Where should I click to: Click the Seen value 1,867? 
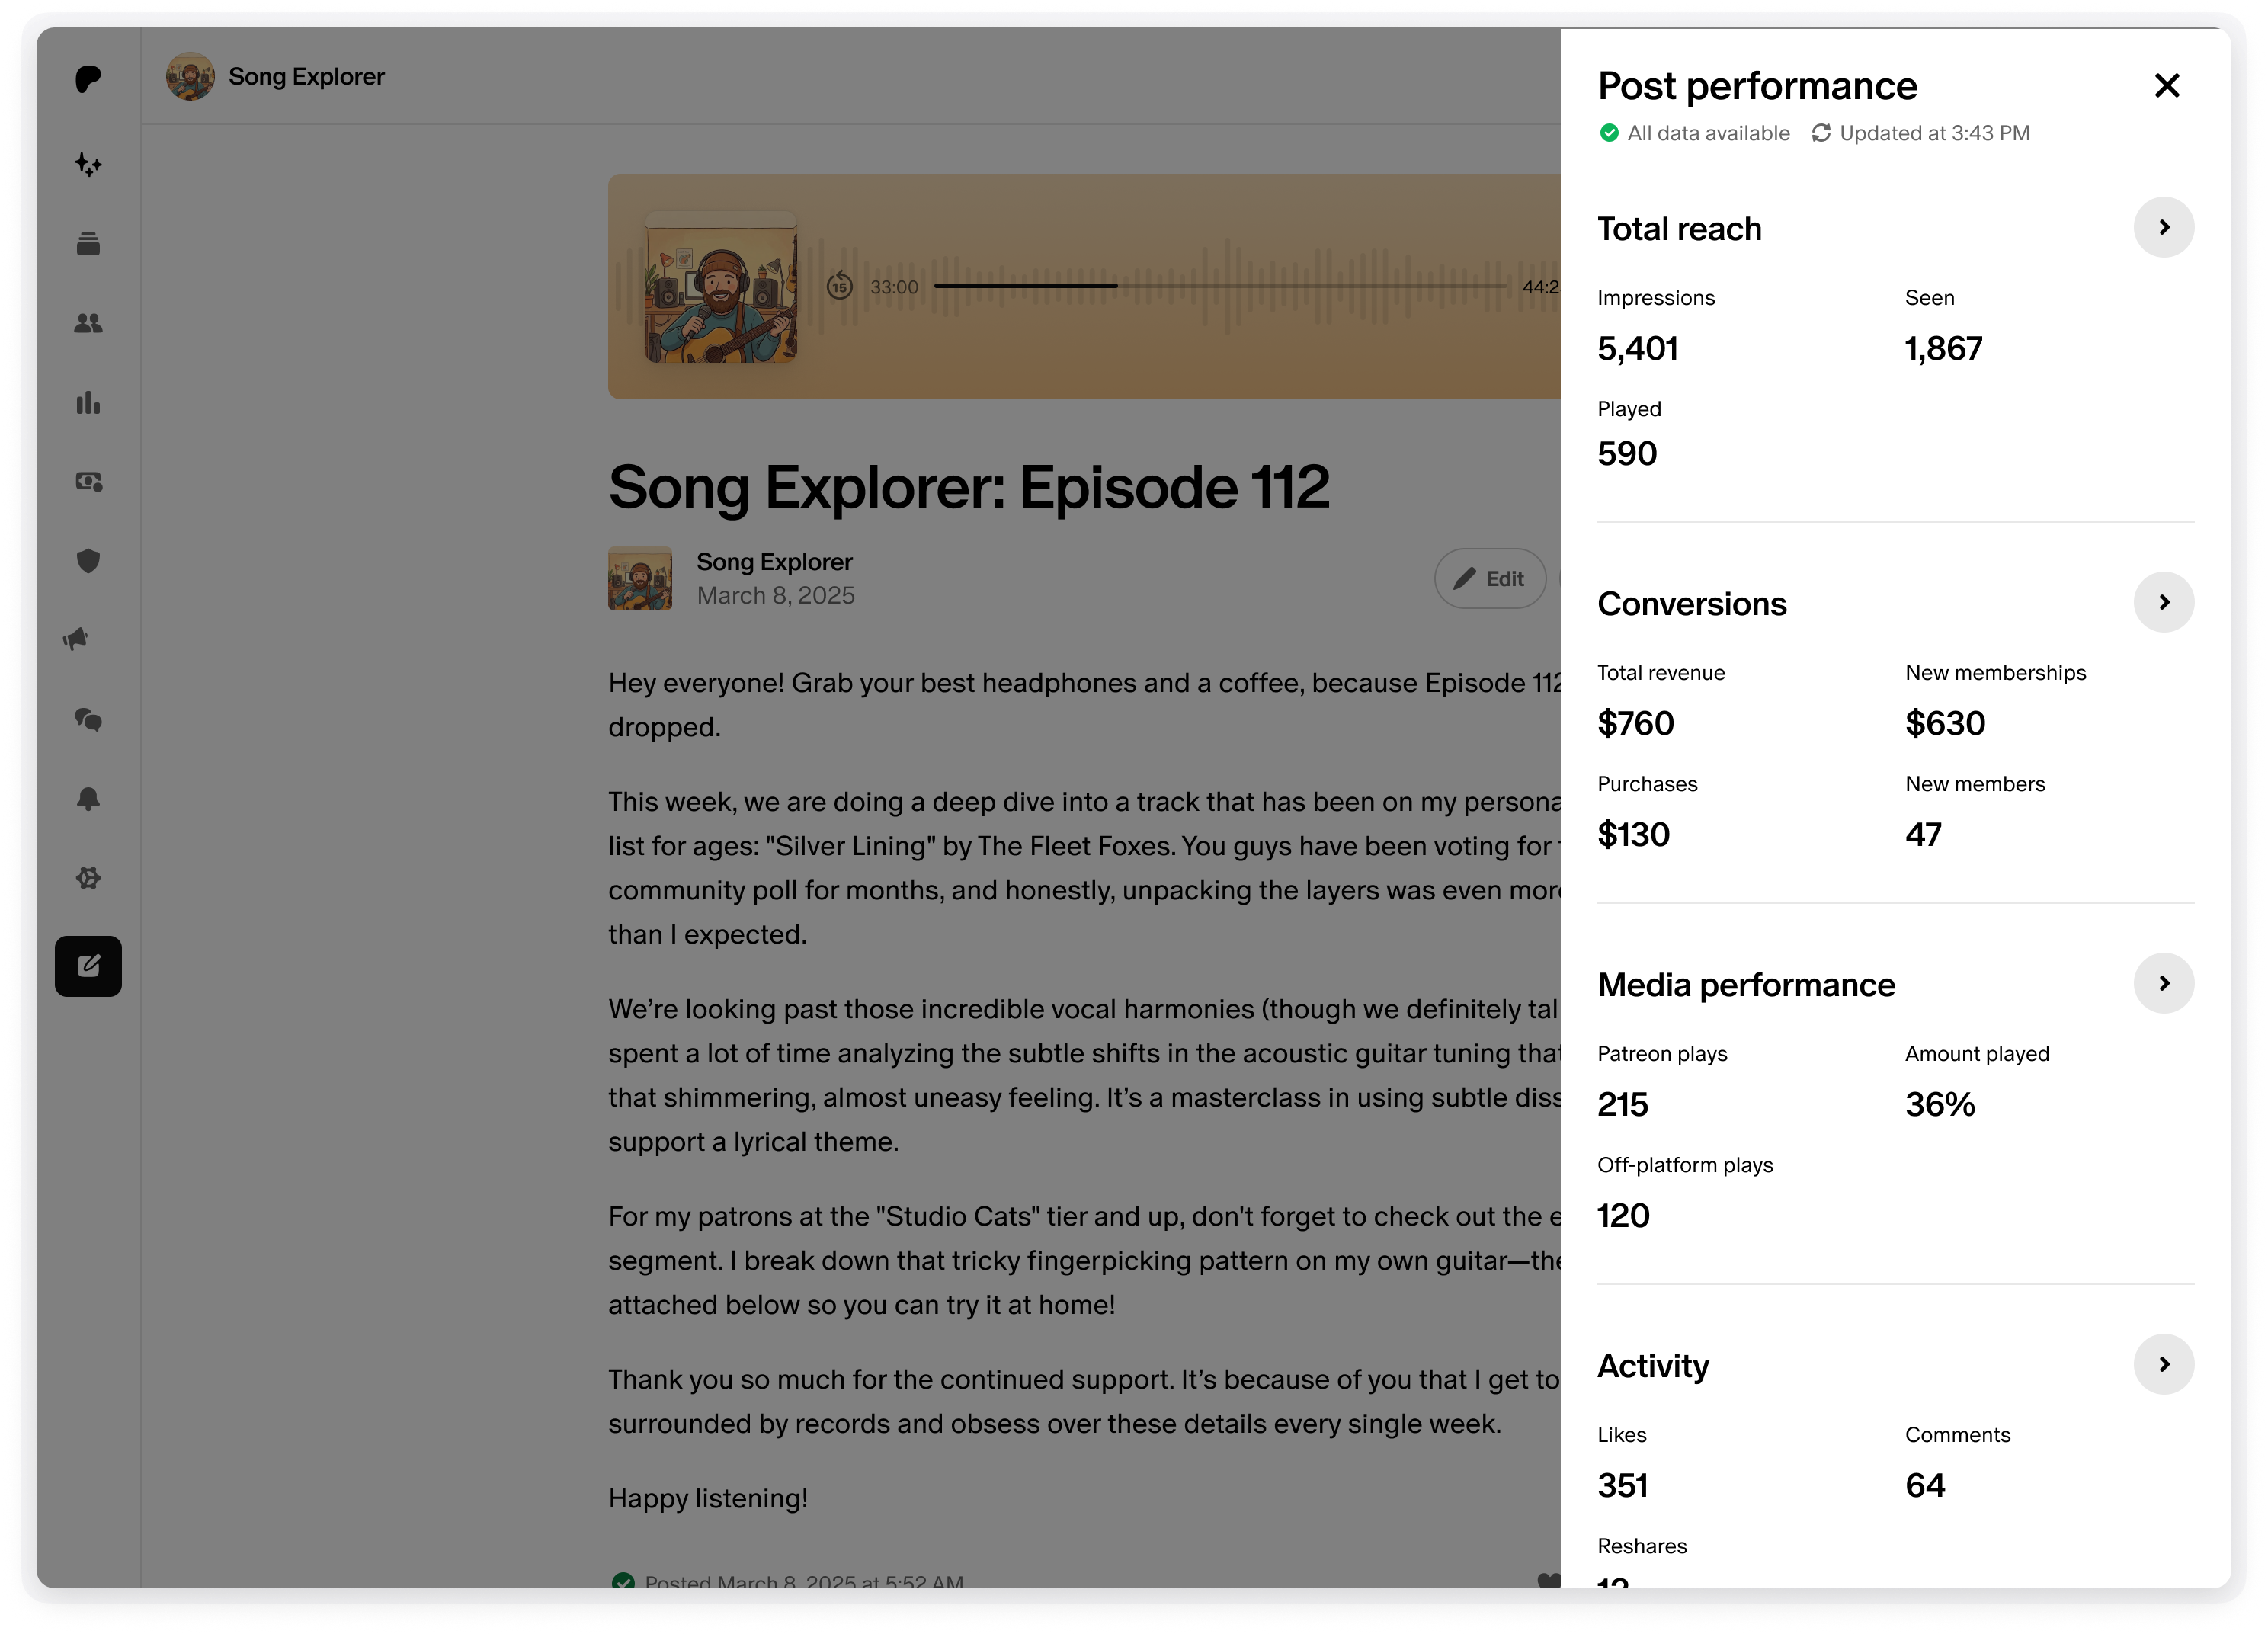pos(1944,348)
